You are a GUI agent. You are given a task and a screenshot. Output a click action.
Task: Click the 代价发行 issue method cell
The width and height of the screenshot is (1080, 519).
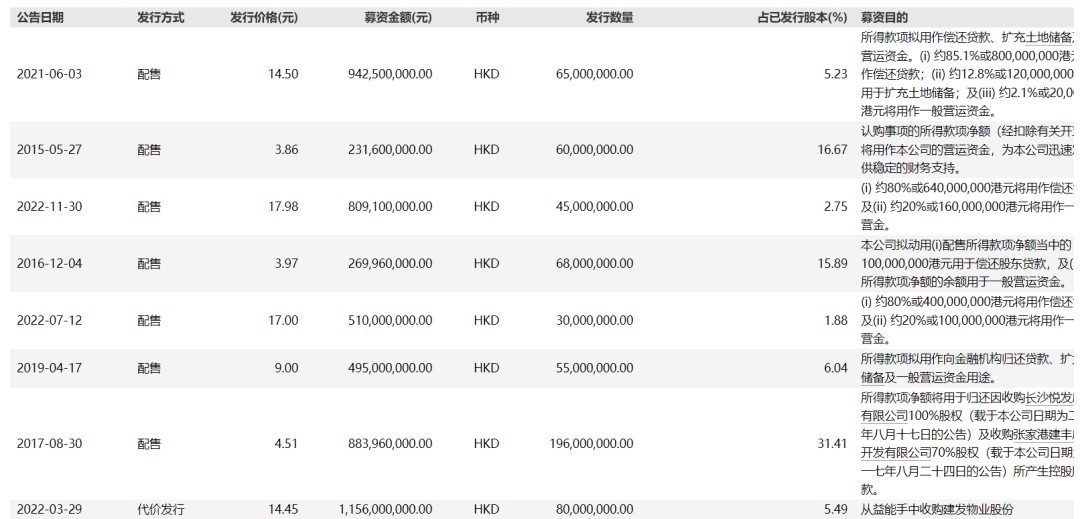[x=160, y=510]
